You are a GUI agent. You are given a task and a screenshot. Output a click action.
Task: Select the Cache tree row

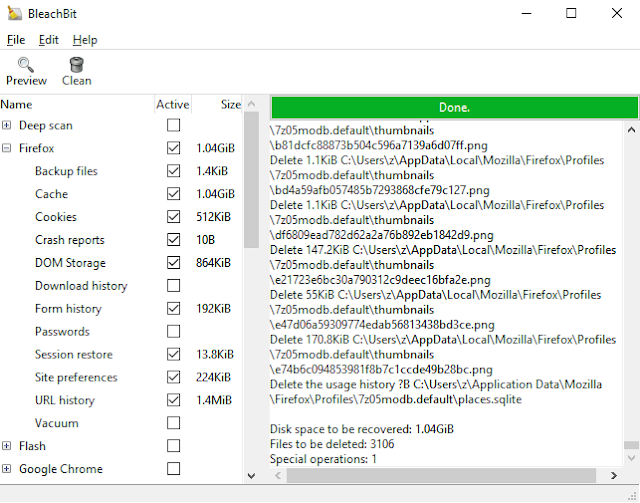click(121, 194)
